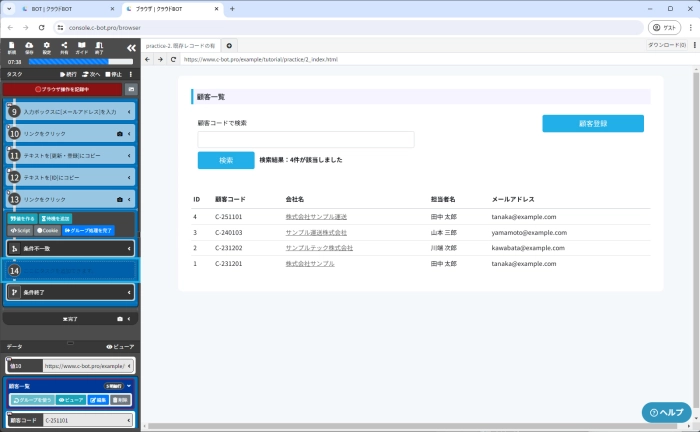
Task: Expand step 9 入力ボックス arrow
Action: 131,111
